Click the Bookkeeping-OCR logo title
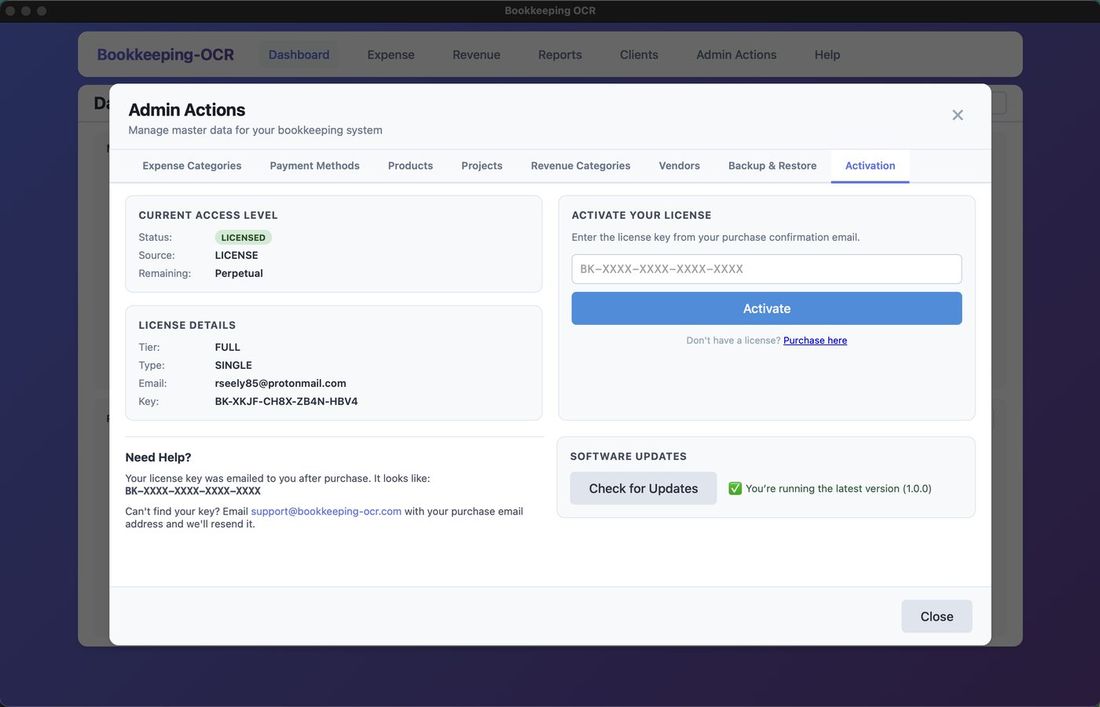Screen dimensions: 1100x707 (x=165, y=55)
